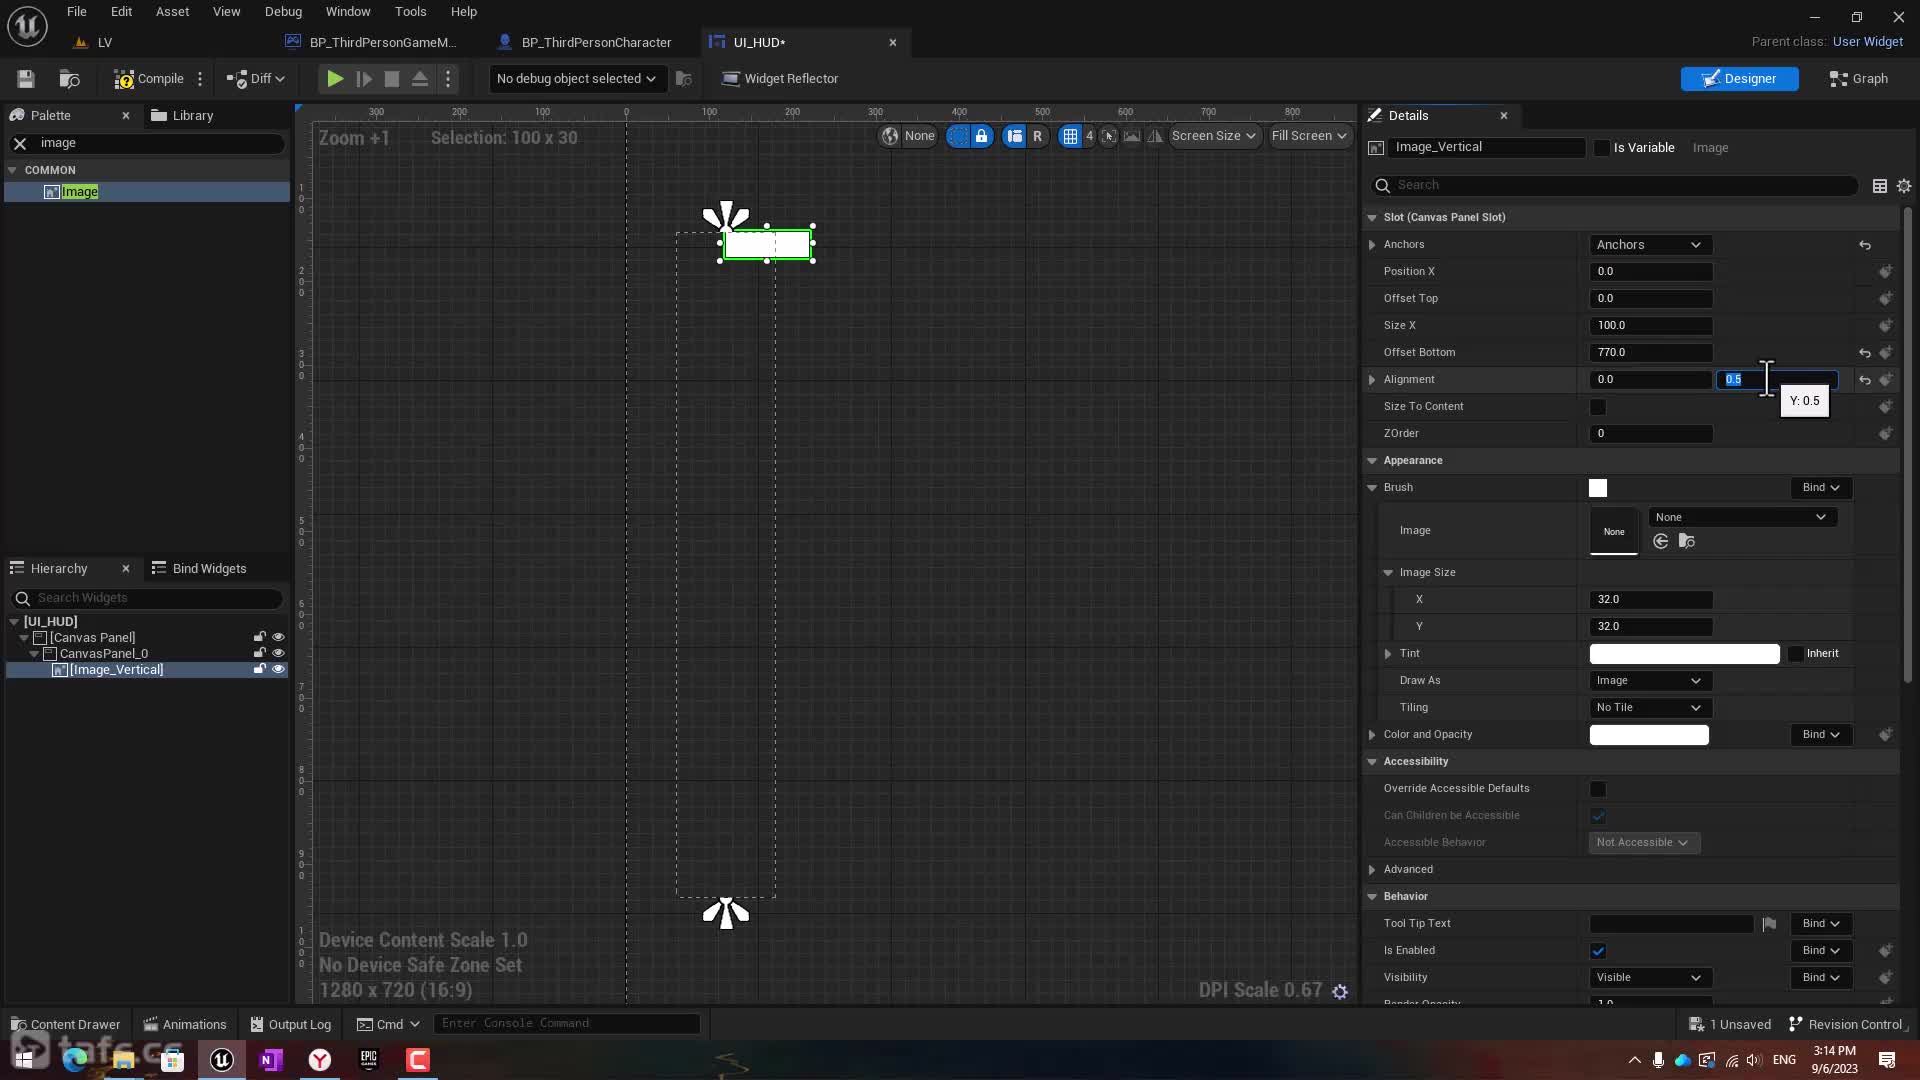Click the Advance single frame icon
Screen dimensions: 1920x1080
point(364,79)
